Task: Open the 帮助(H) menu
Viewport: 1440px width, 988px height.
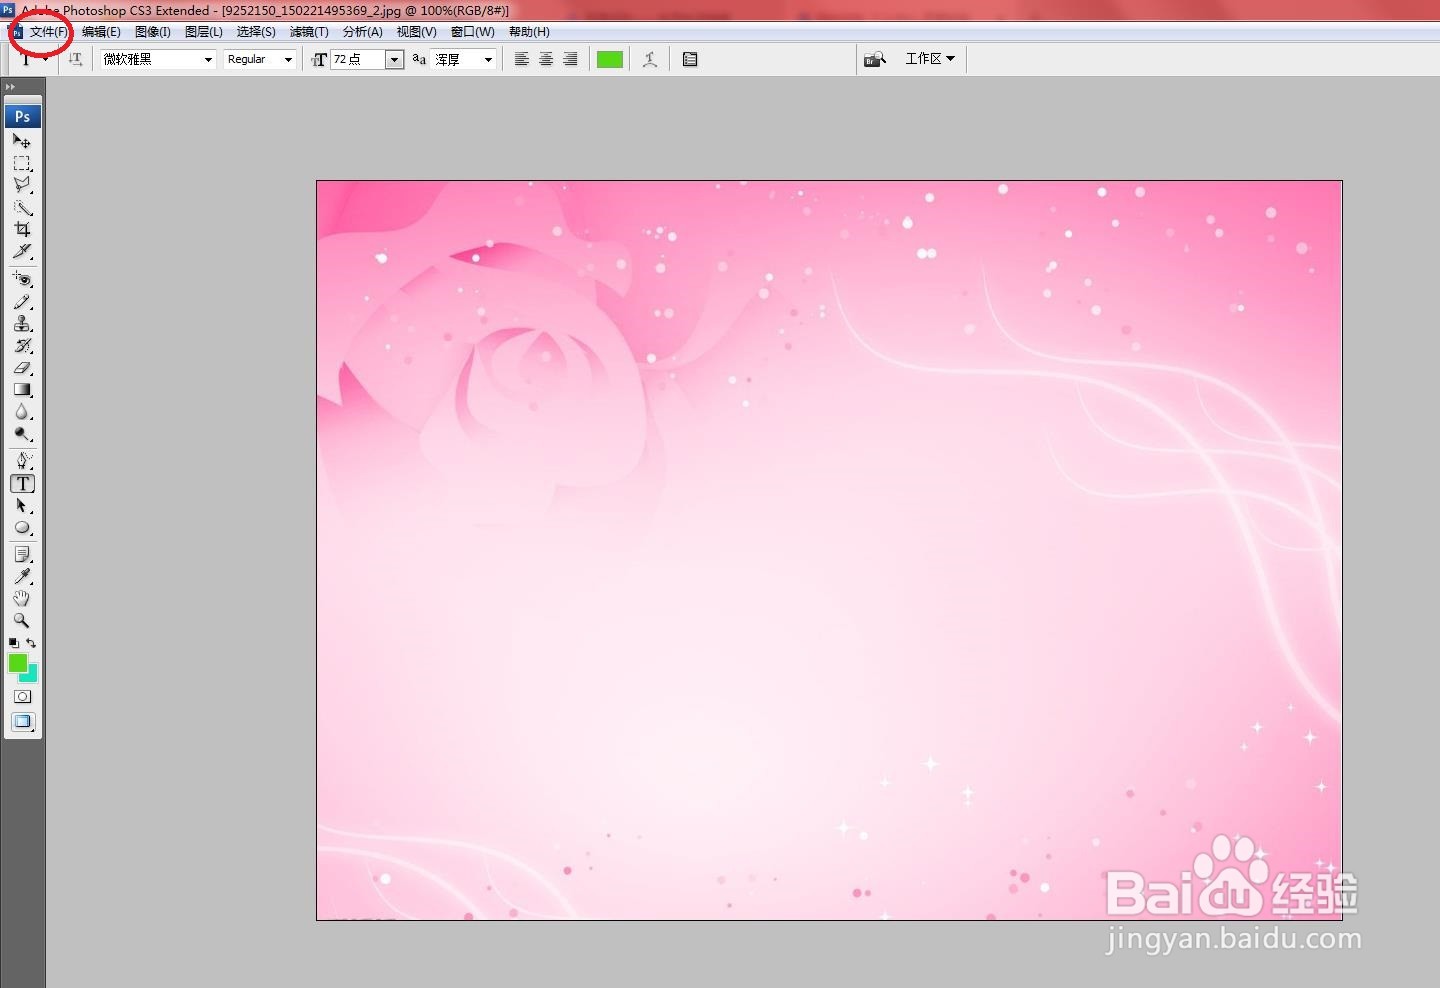Action: [x=529, y=32]
